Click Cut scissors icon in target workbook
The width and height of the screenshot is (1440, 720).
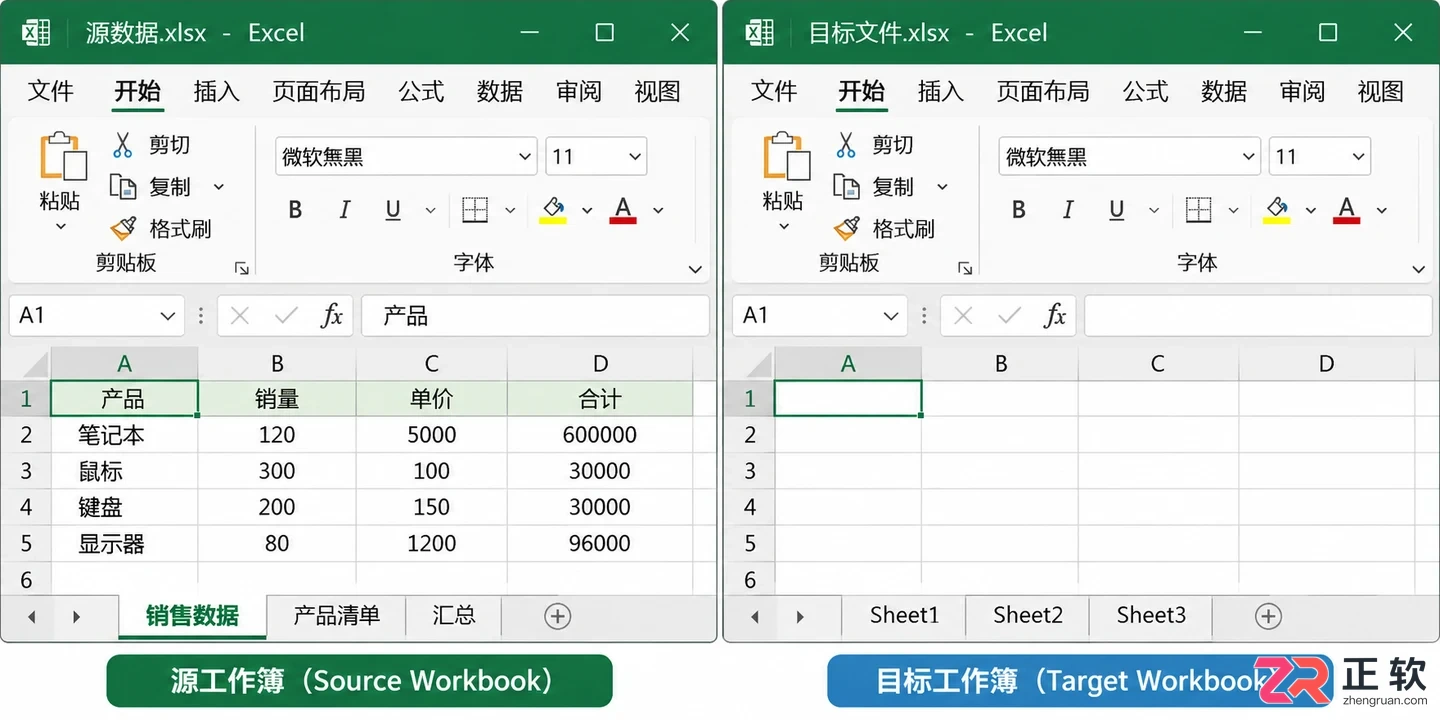pos(846,145)
